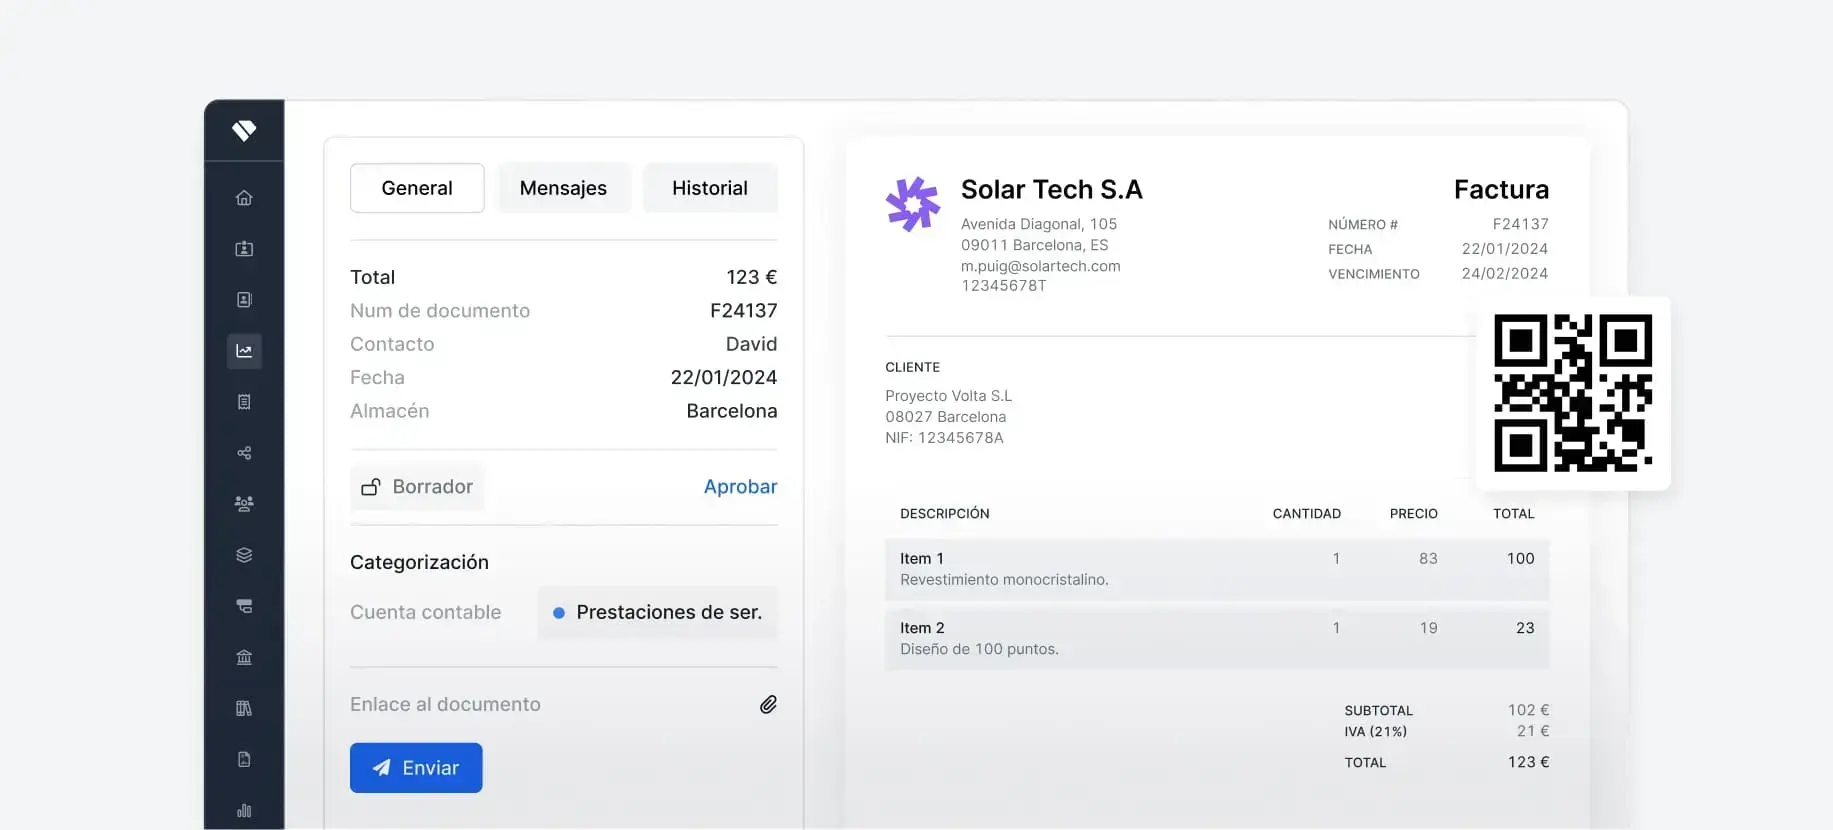Click the Factura heading
Viewport: 1833px width, 830px height.
point(1501,189)
